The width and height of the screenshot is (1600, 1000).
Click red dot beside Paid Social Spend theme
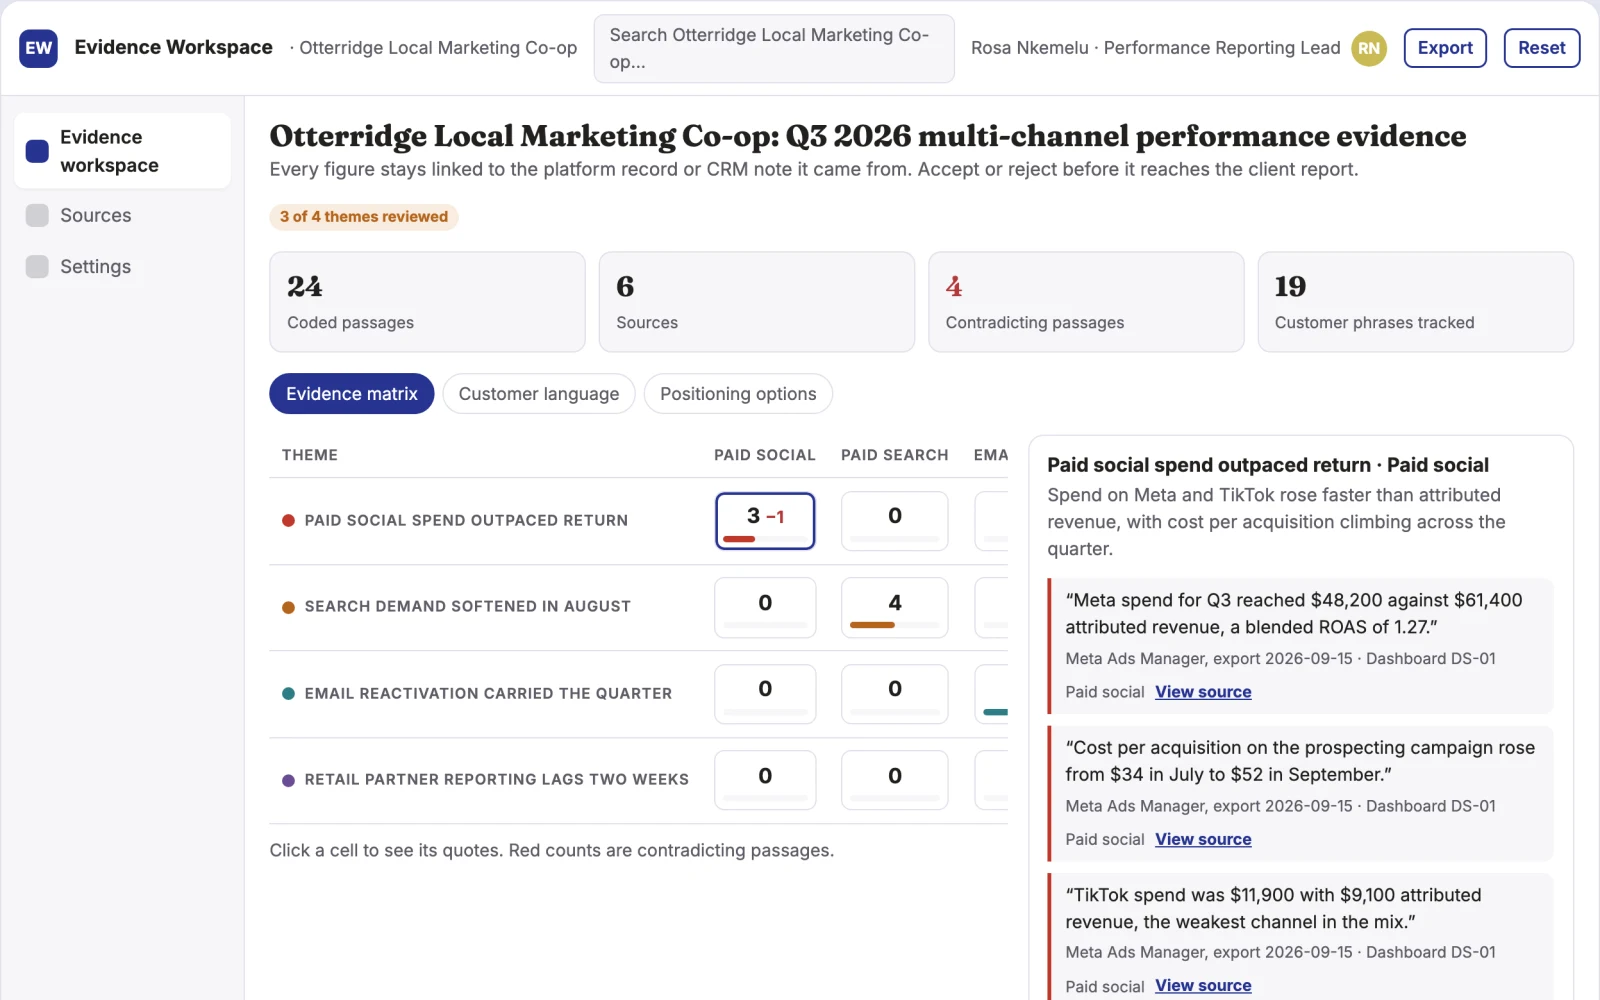pos(288,520)
